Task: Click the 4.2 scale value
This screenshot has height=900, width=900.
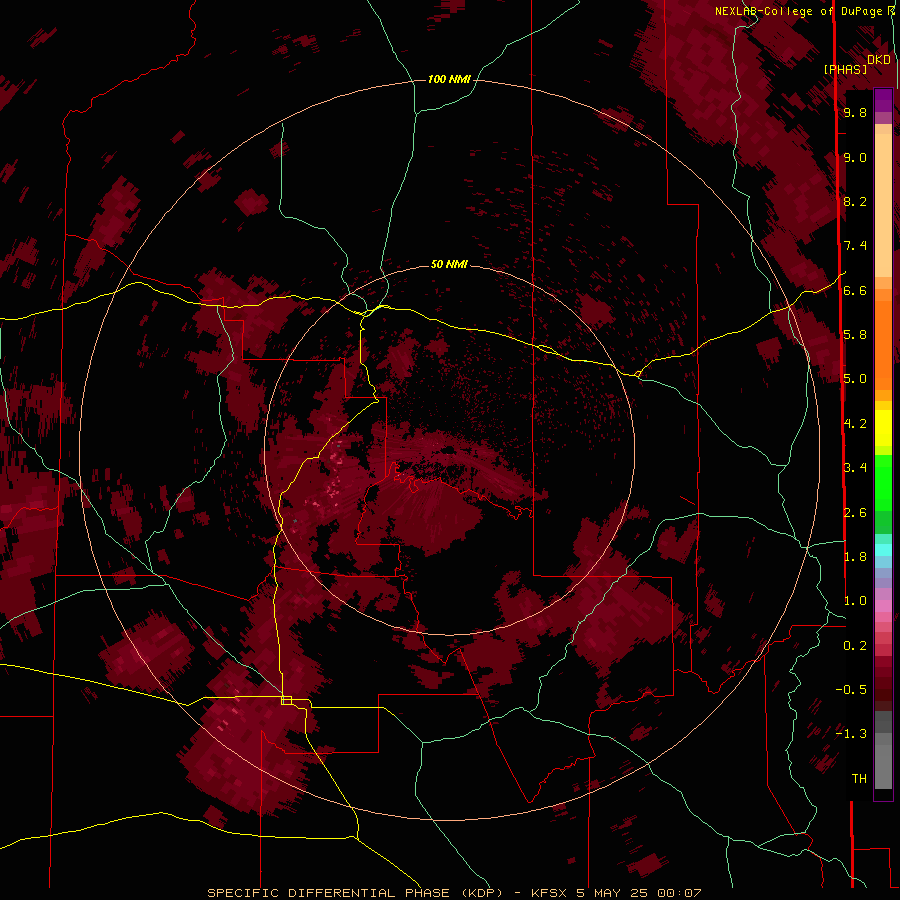Action: pyautogui.click(x=855, y=424)
